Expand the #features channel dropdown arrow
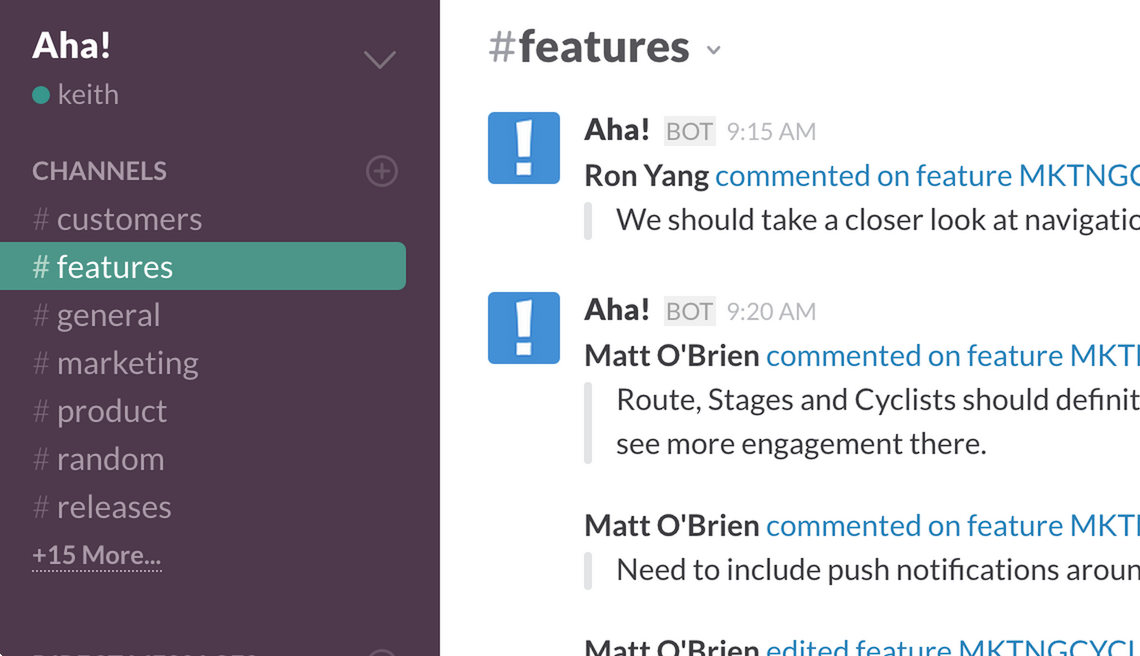Image resolution: width=1140 pixels, height=656 pixels. pyautogui.click(x=714, y=50)
